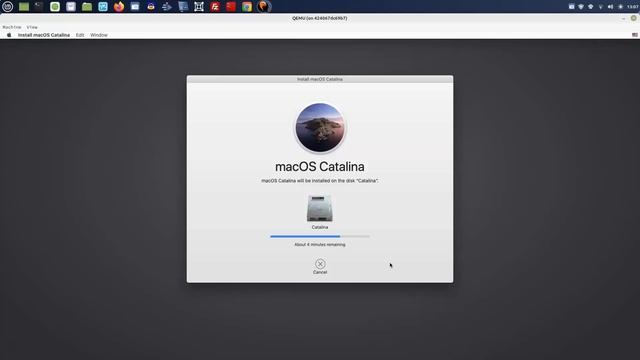Screen dimensions: 640x360
Task: Open the Linux Mint start menu
Action: point(8,7)
